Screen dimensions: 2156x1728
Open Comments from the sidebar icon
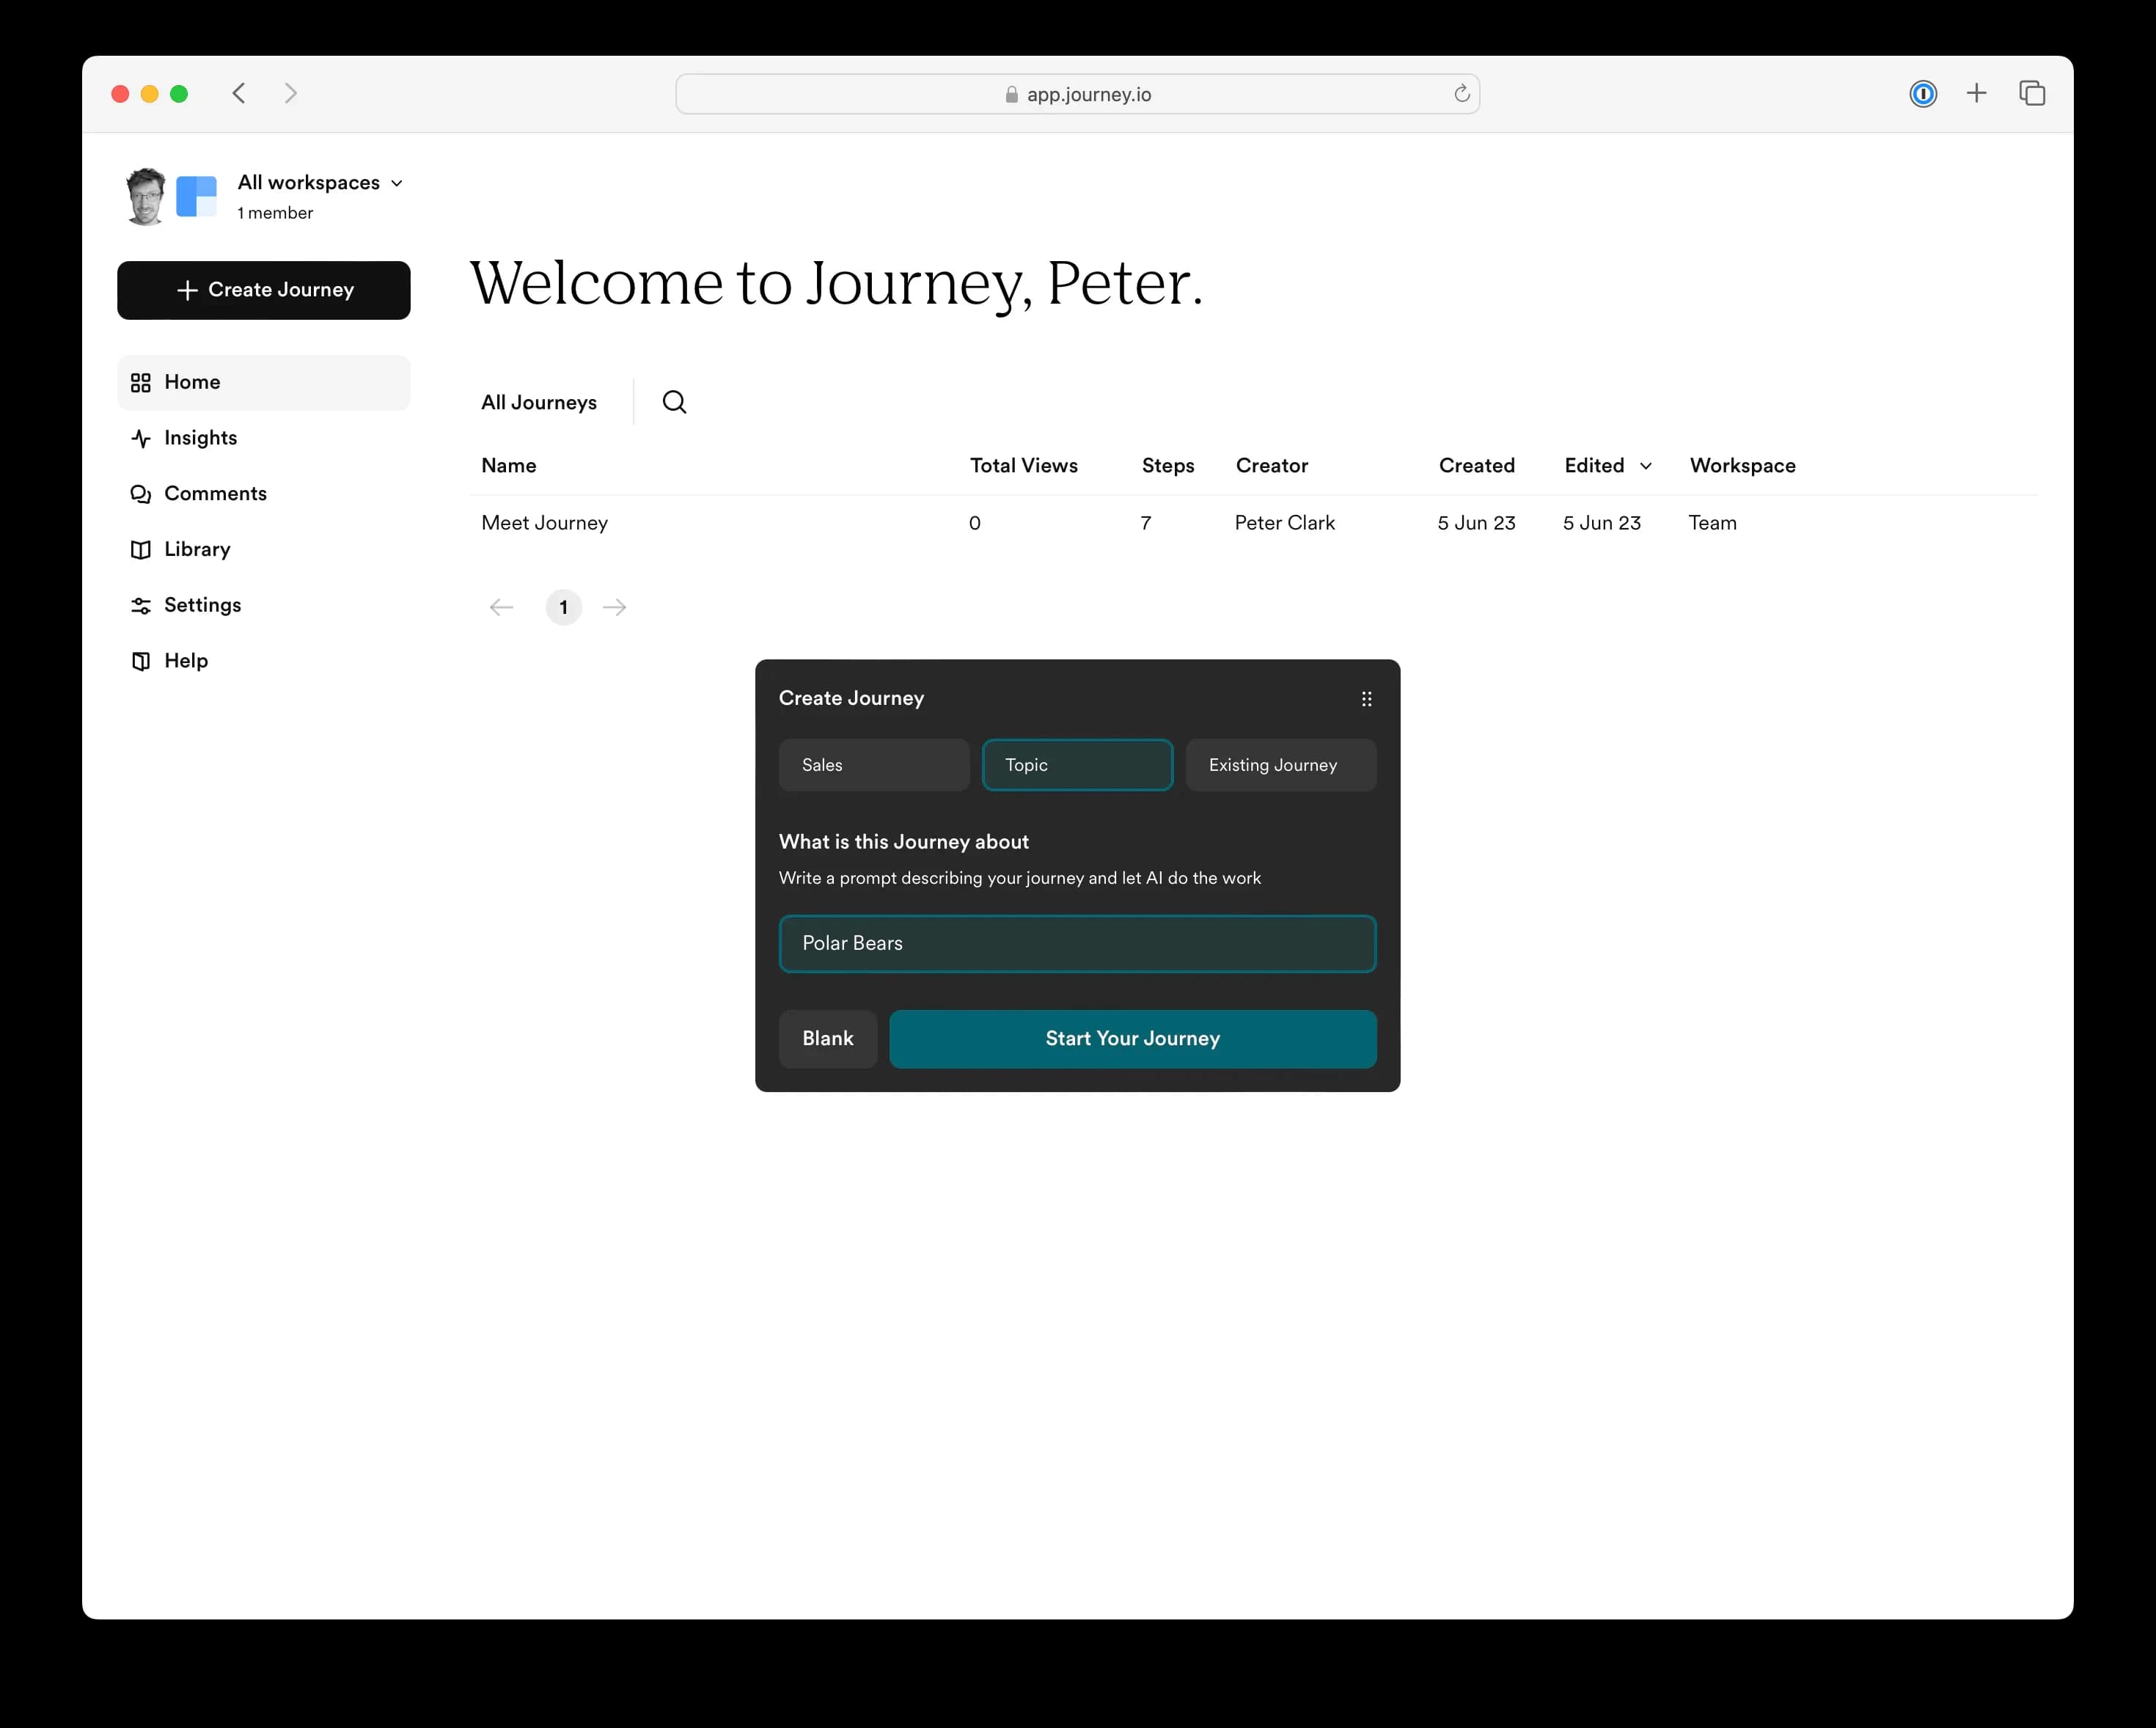pyautogui.click(x=141, y=493)
